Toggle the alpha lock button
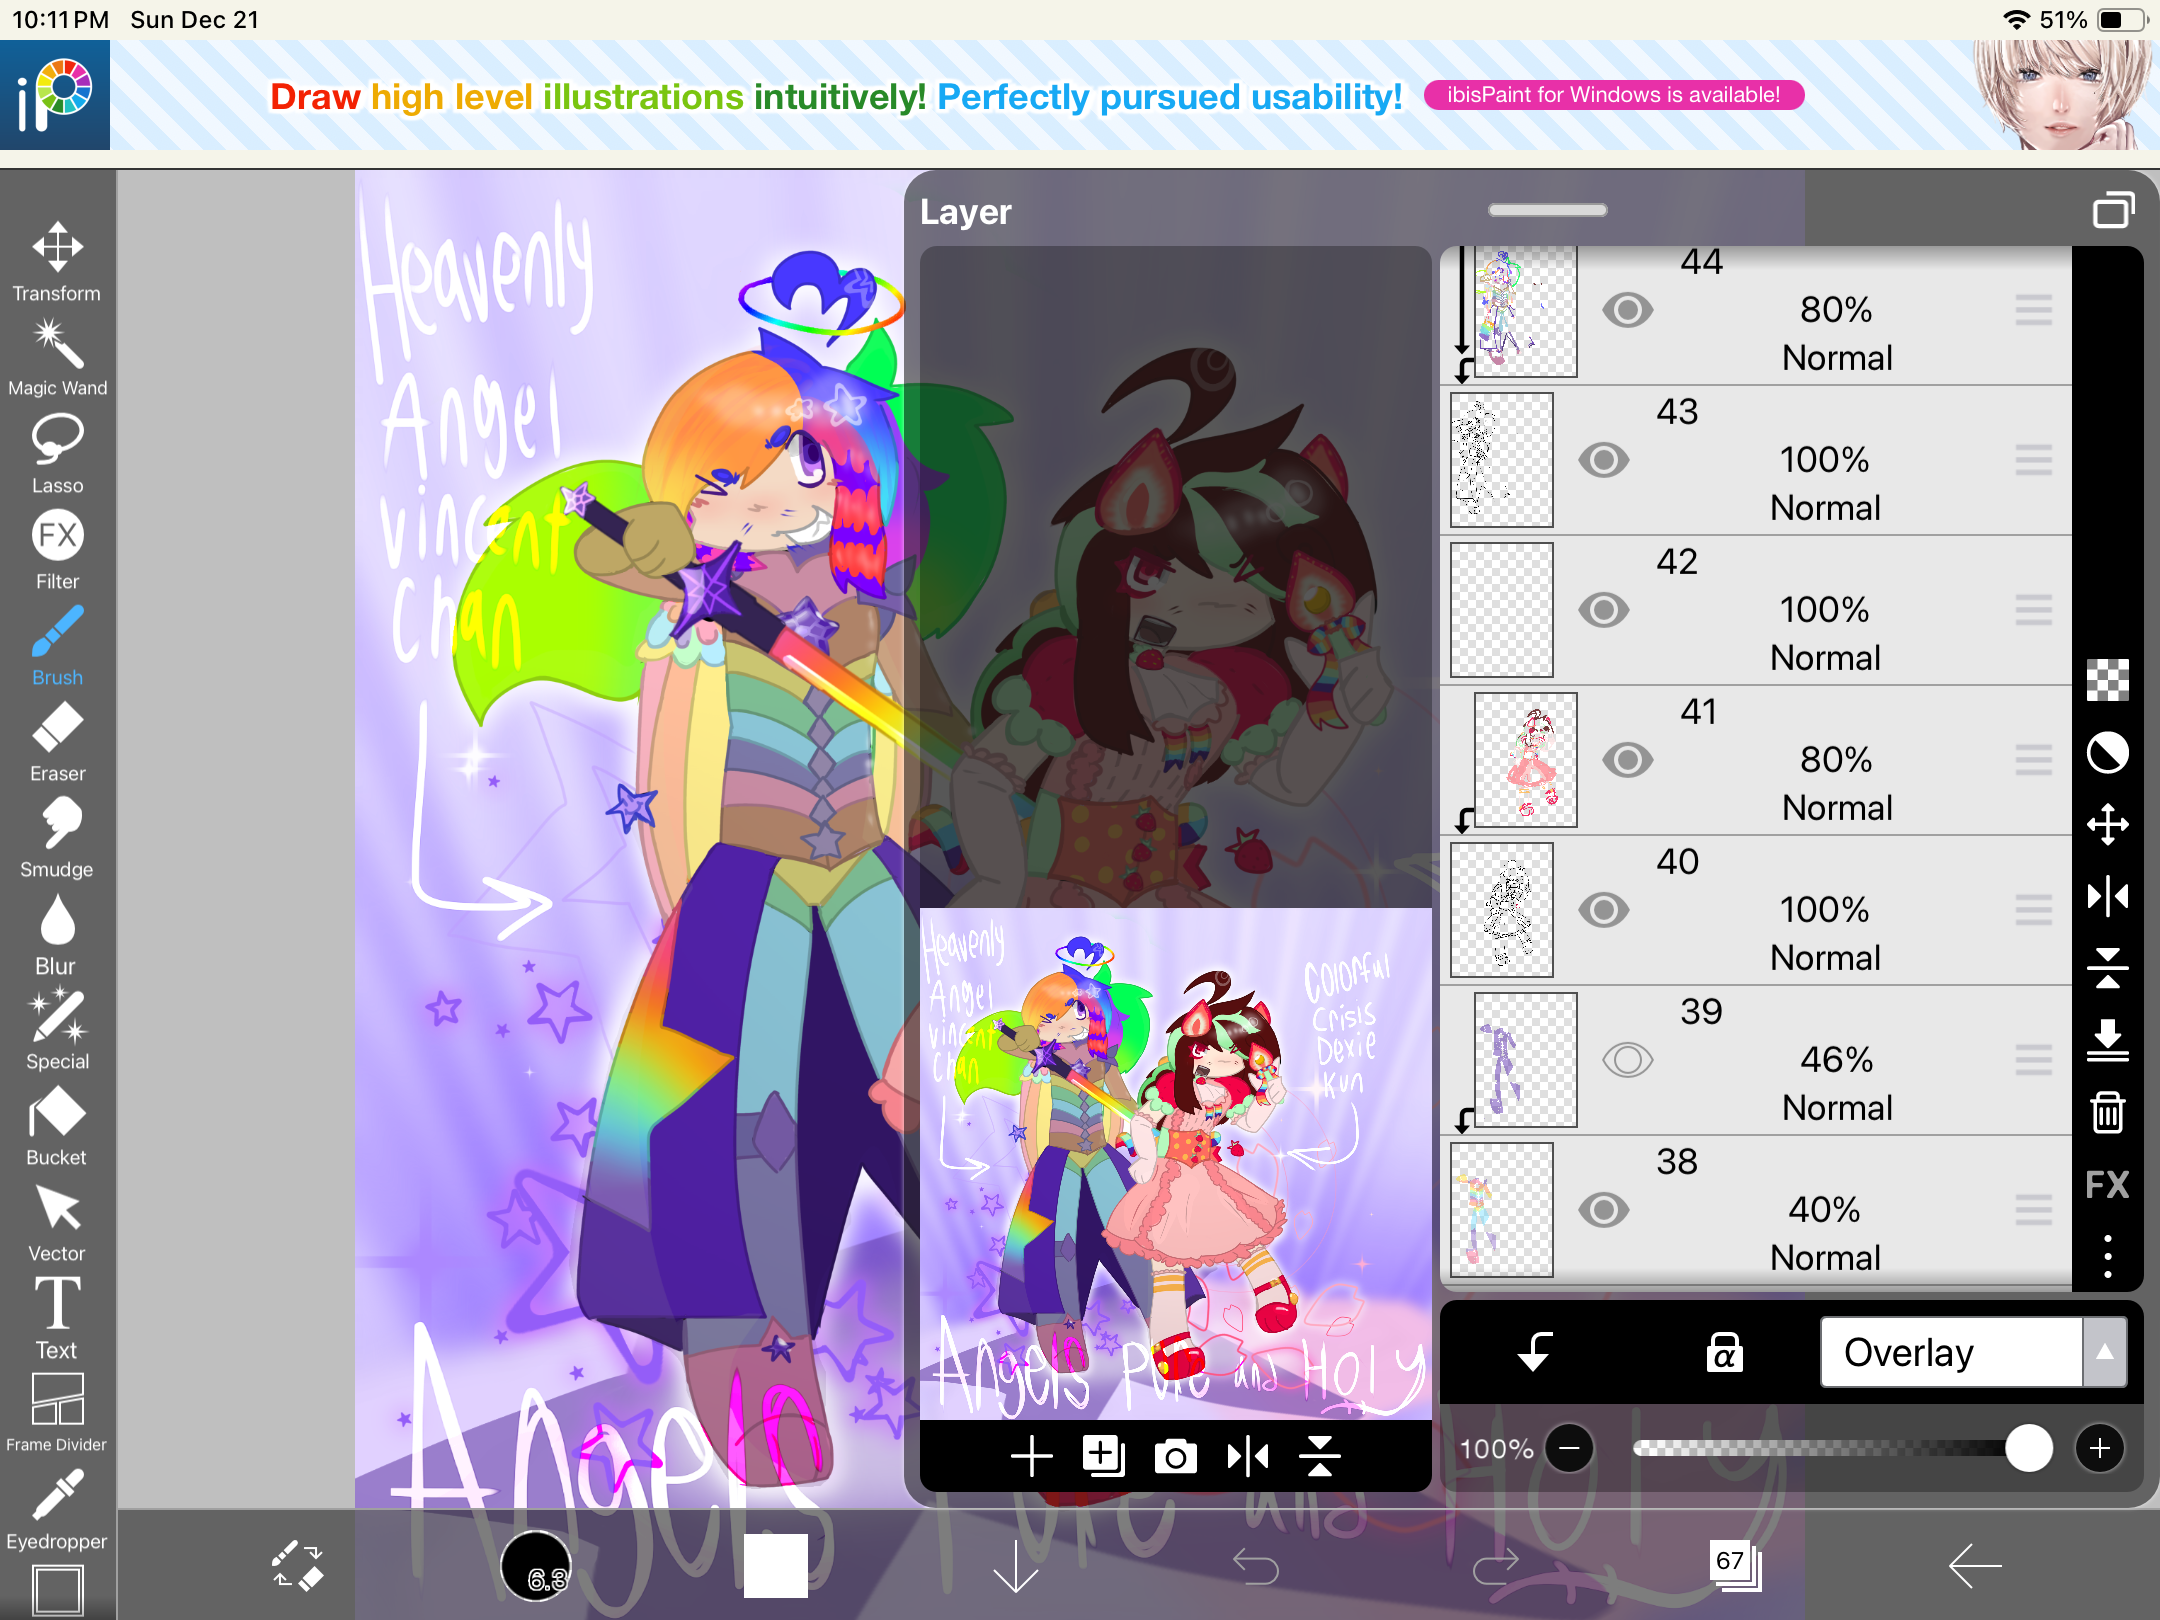Image resolution: width=2160 pixels, height=1620 pixels. 1724,1352
